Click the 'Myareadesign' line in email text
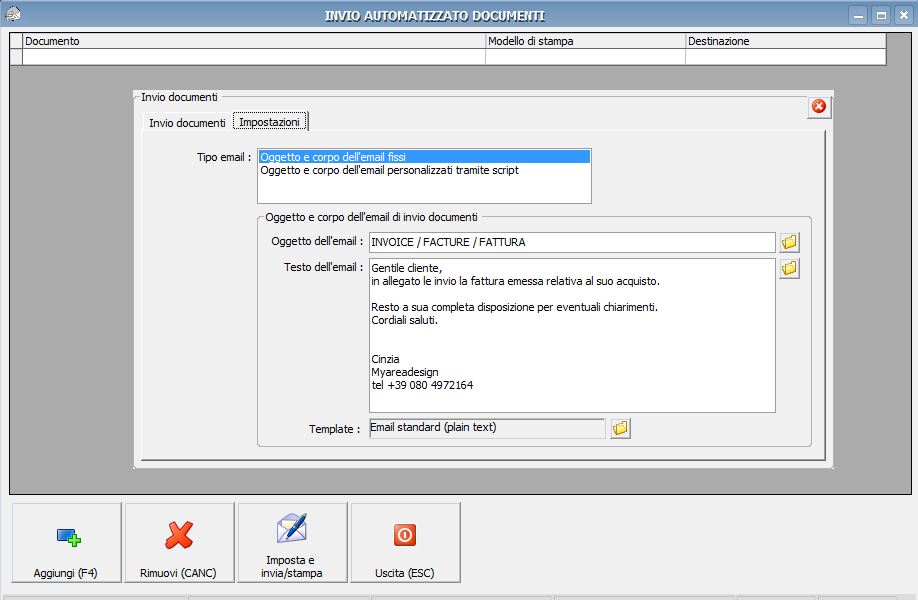 coord(405,372)
